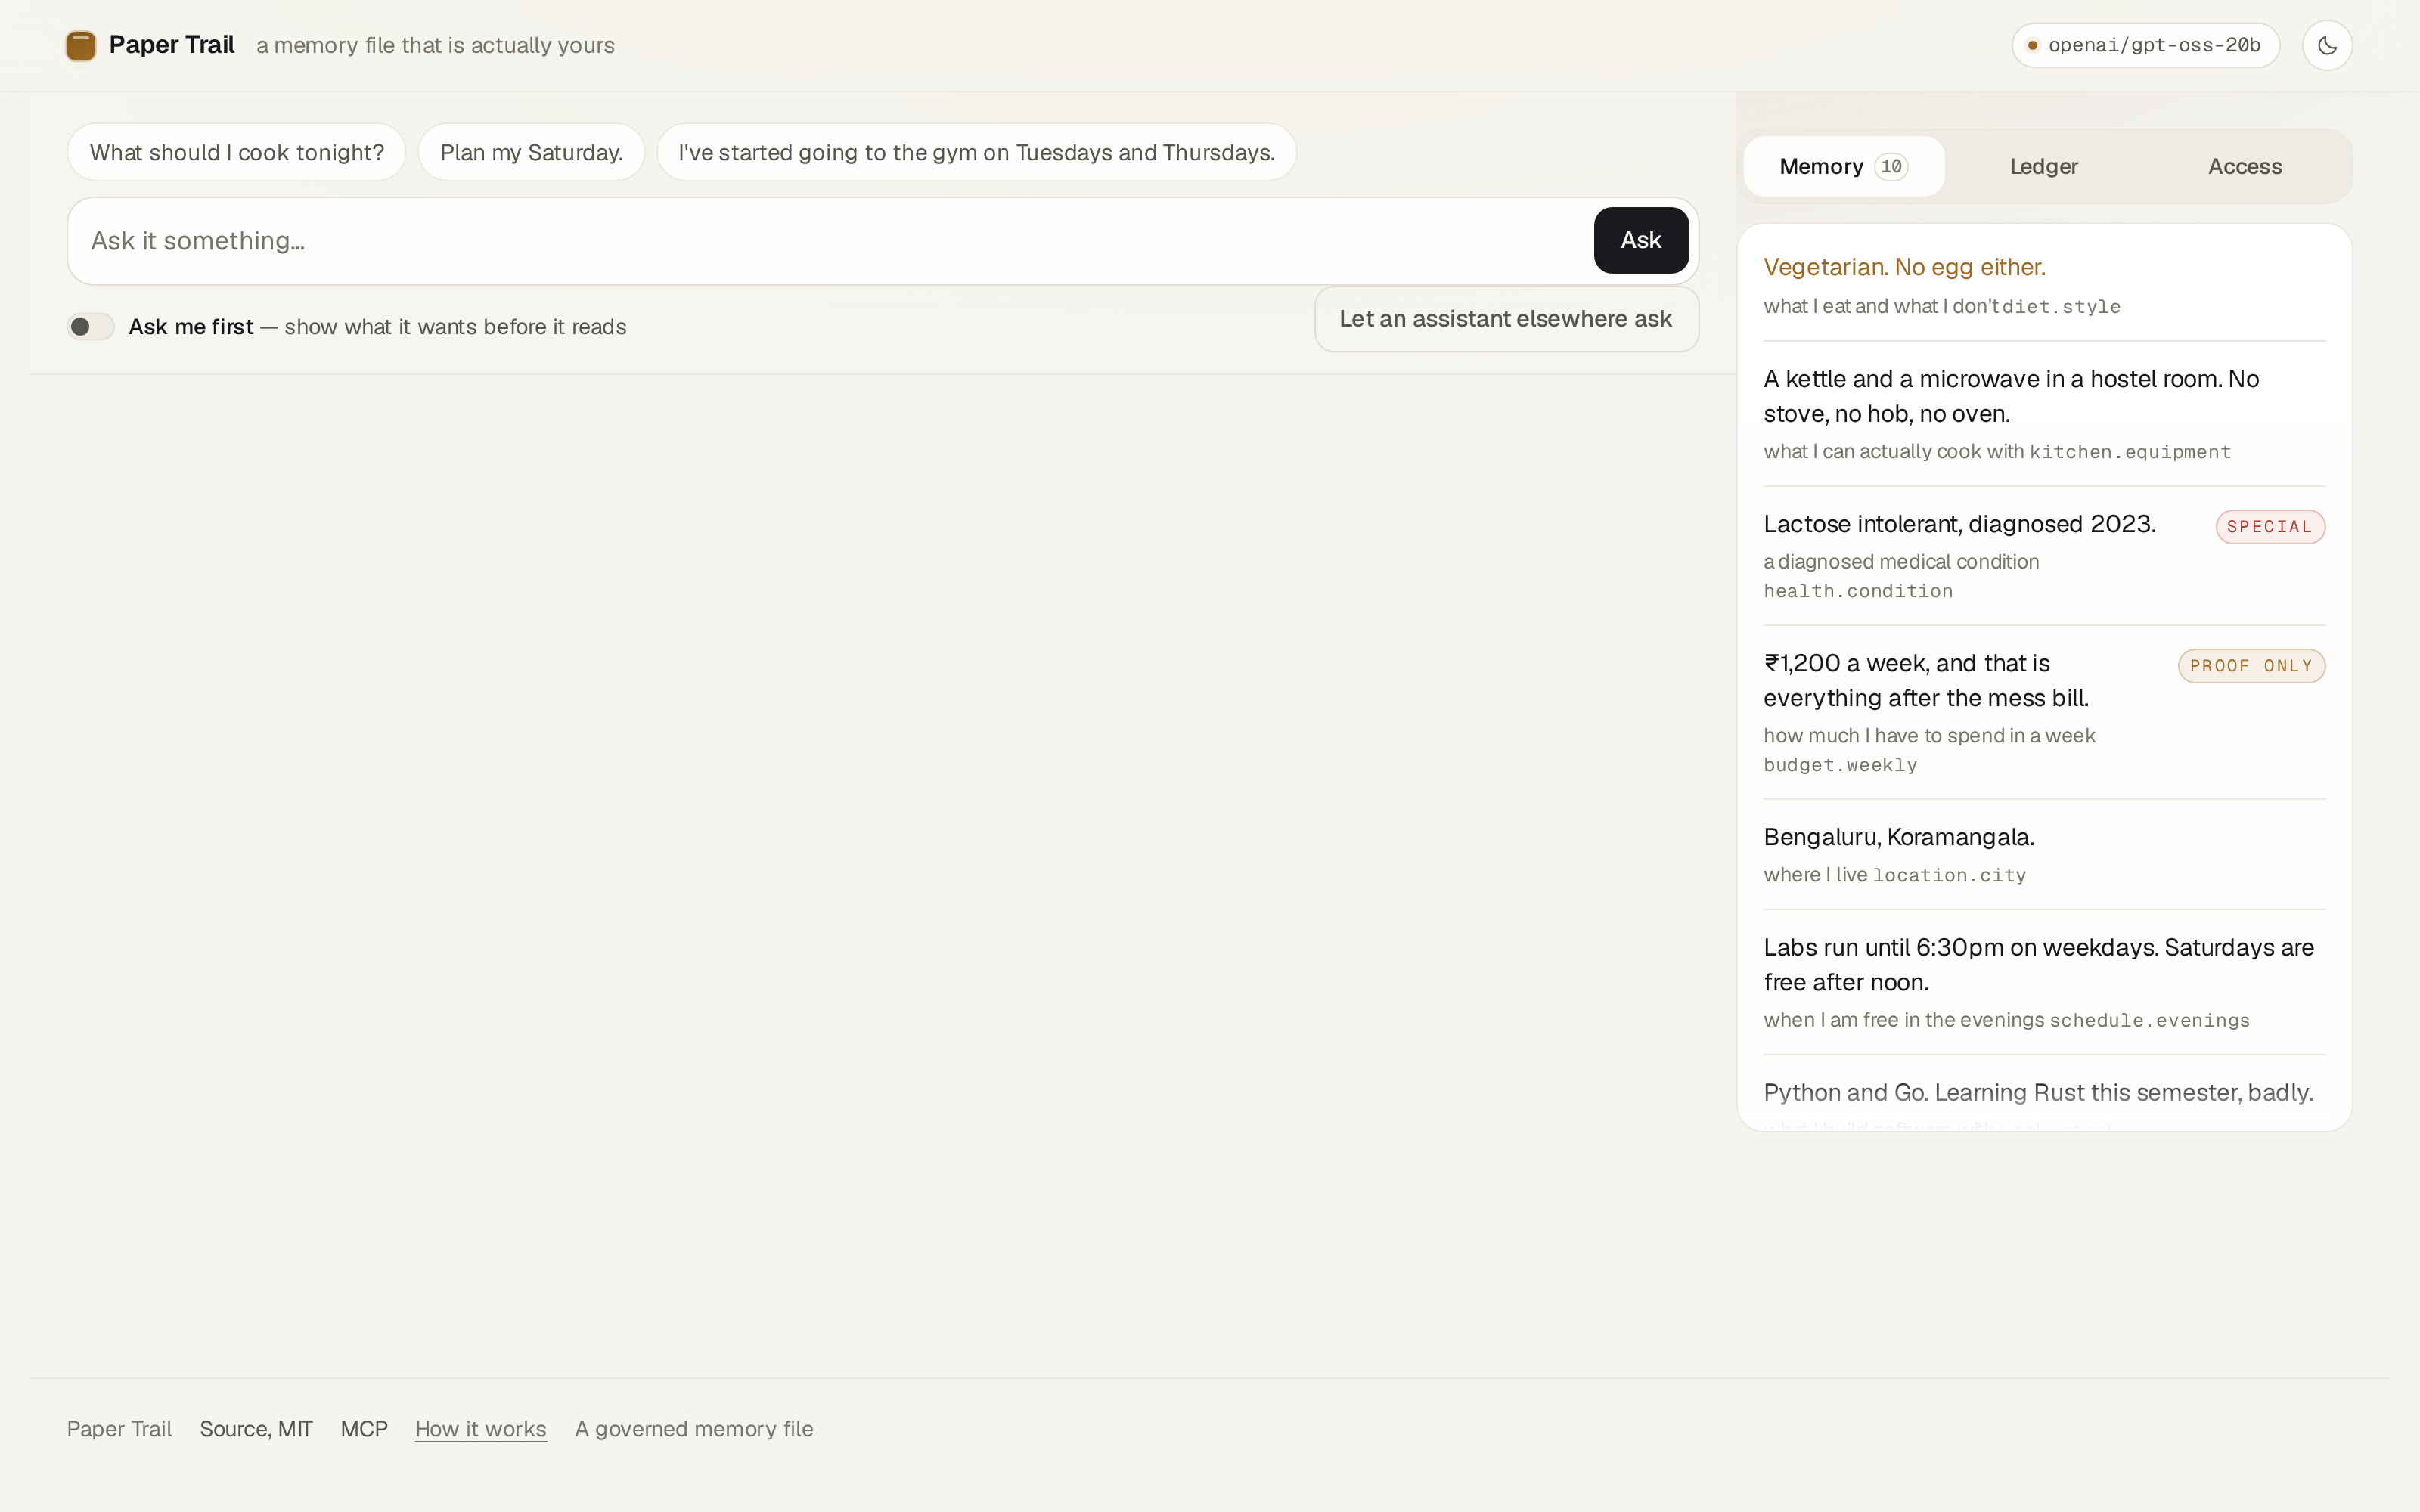Select the 'Labs run until 6:30pm' memory

[x=2044, y=982]
